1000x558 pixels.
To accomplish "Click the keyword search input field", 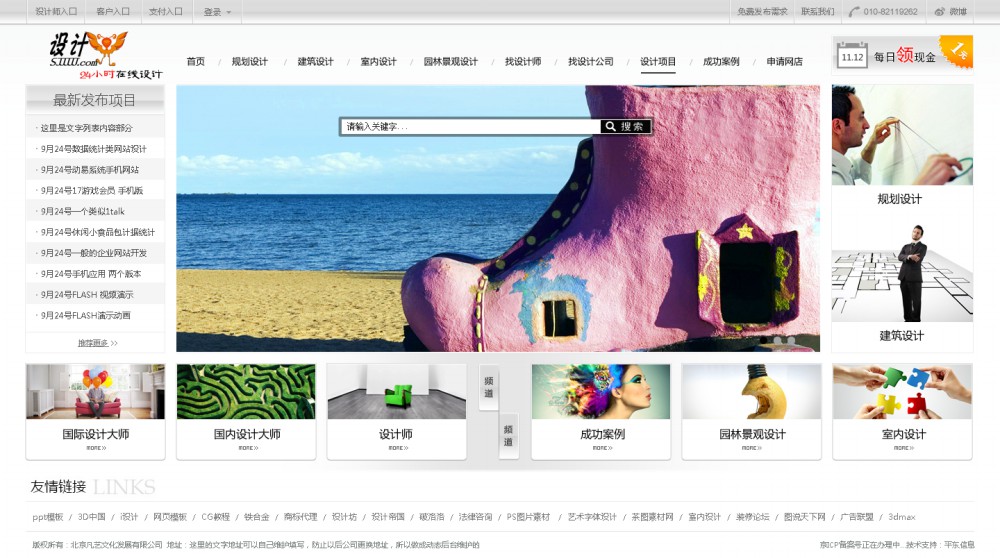I will [470, 126].
